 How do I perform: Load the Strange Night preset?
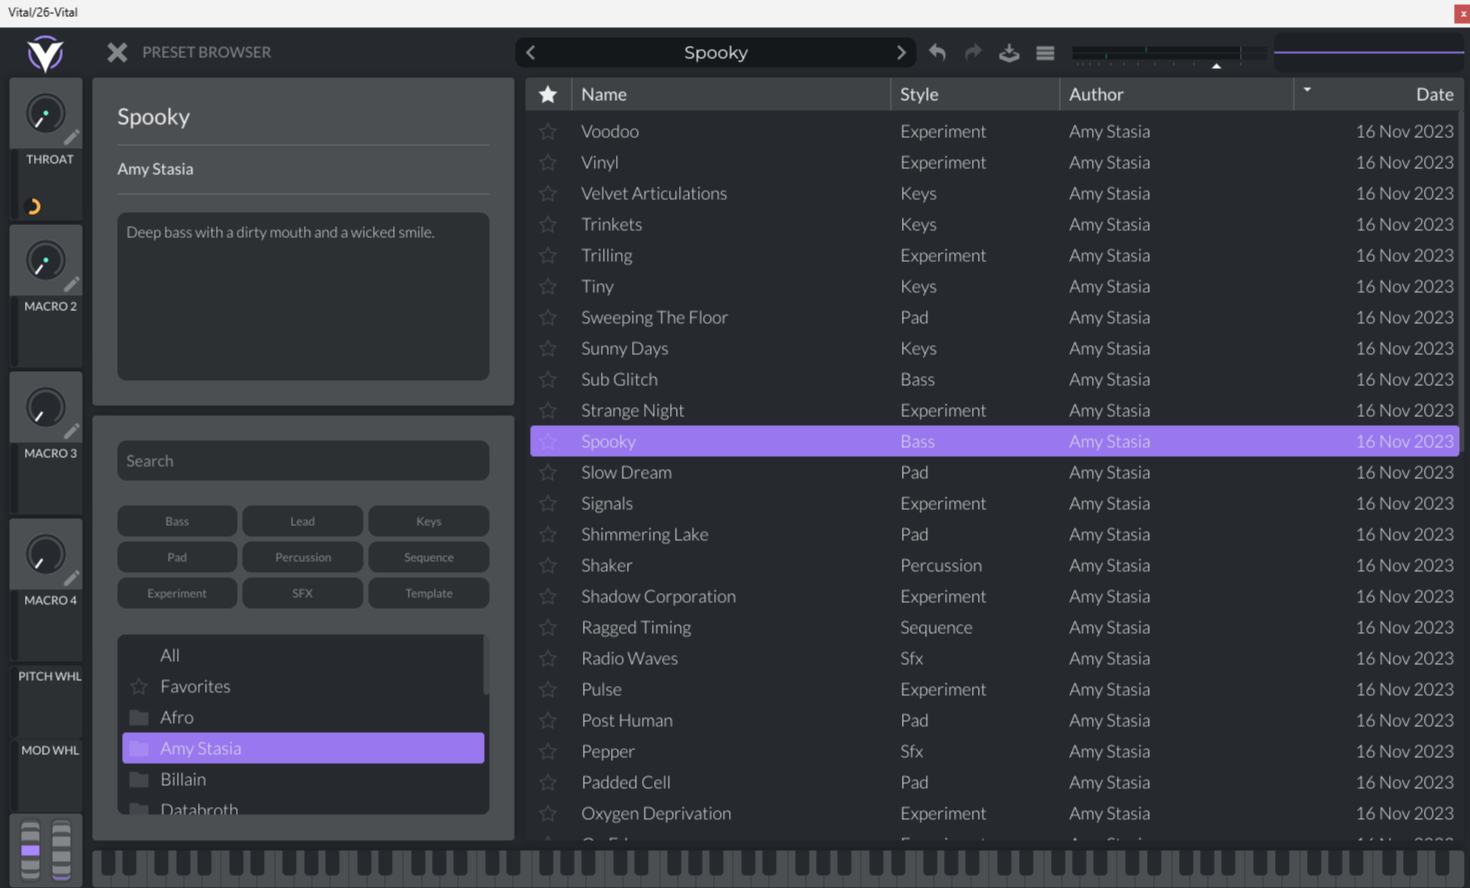[x=994, y=410]
